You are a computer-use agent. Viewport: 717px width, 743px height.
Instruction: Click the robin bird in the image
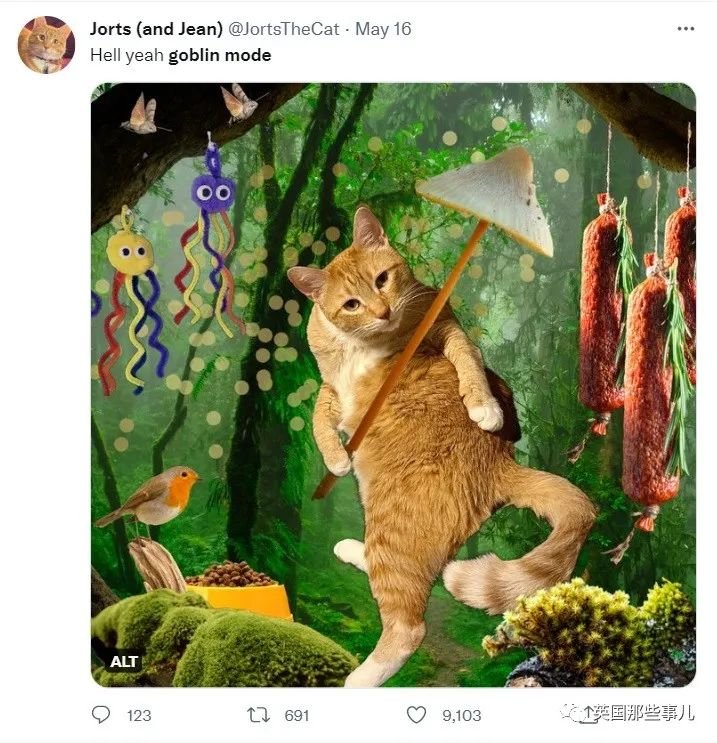point(152,497)
